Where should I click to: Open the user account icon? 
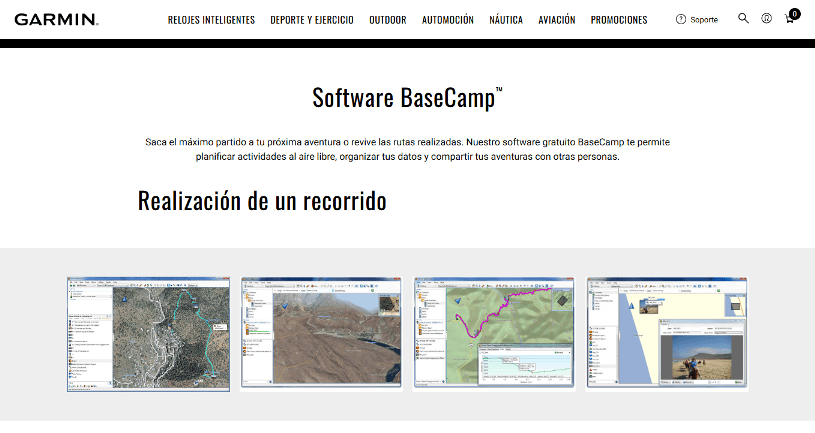click(x=766, y=19)
